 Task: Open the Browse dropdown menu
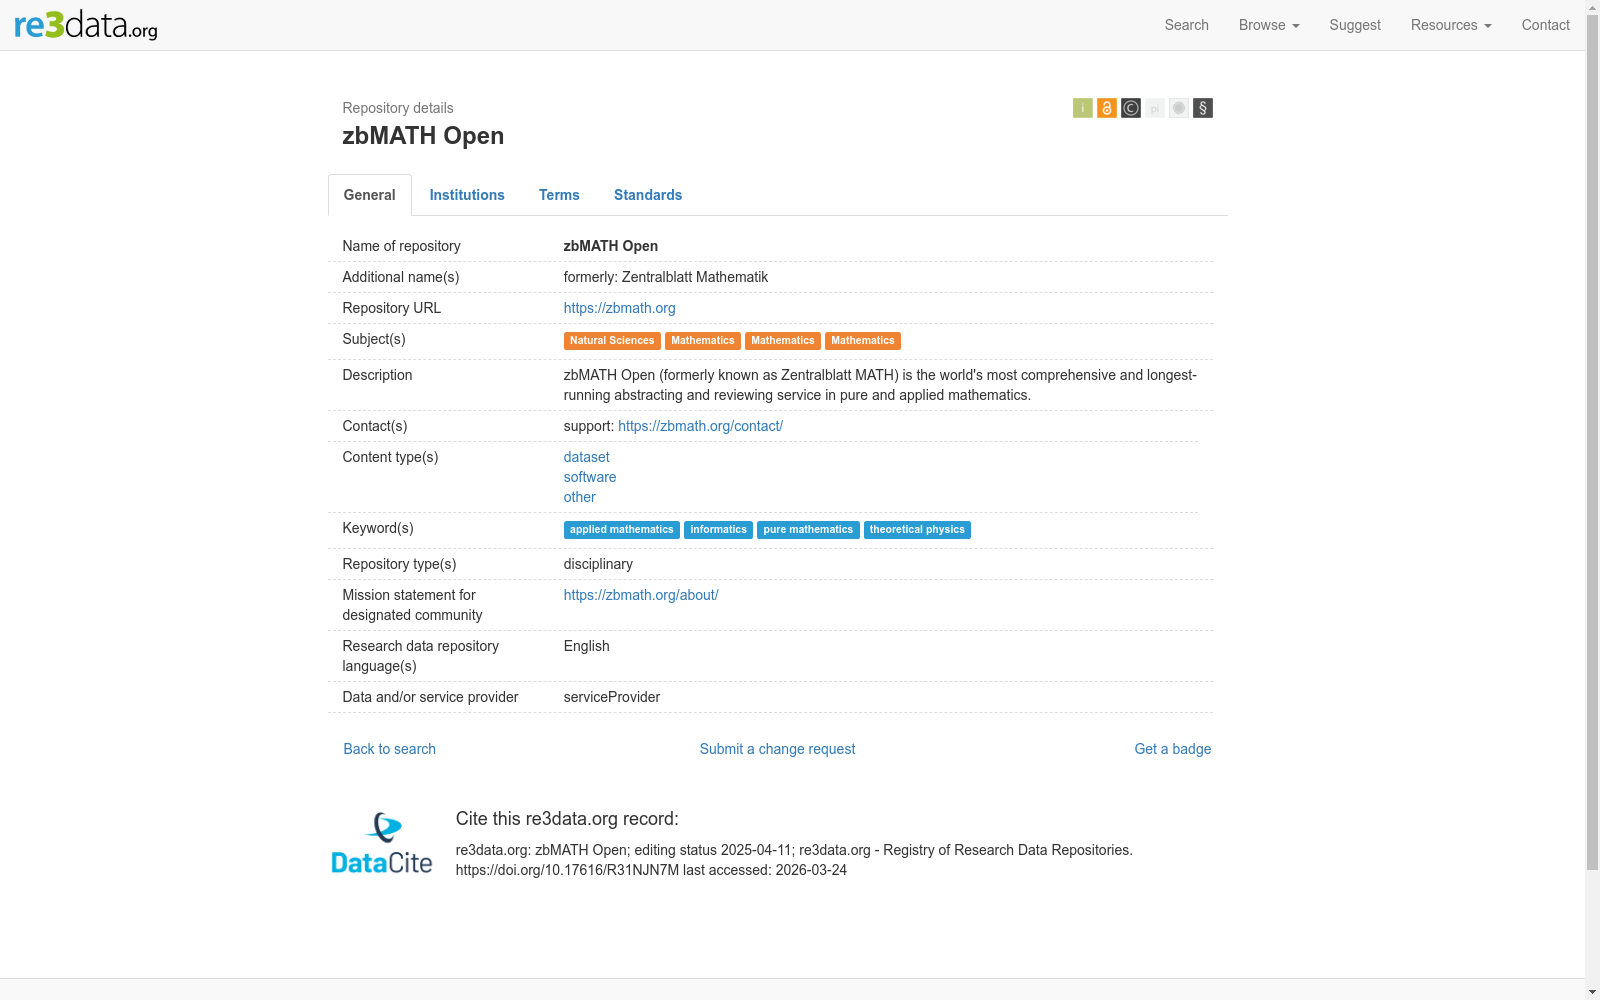coord(1269,25)
